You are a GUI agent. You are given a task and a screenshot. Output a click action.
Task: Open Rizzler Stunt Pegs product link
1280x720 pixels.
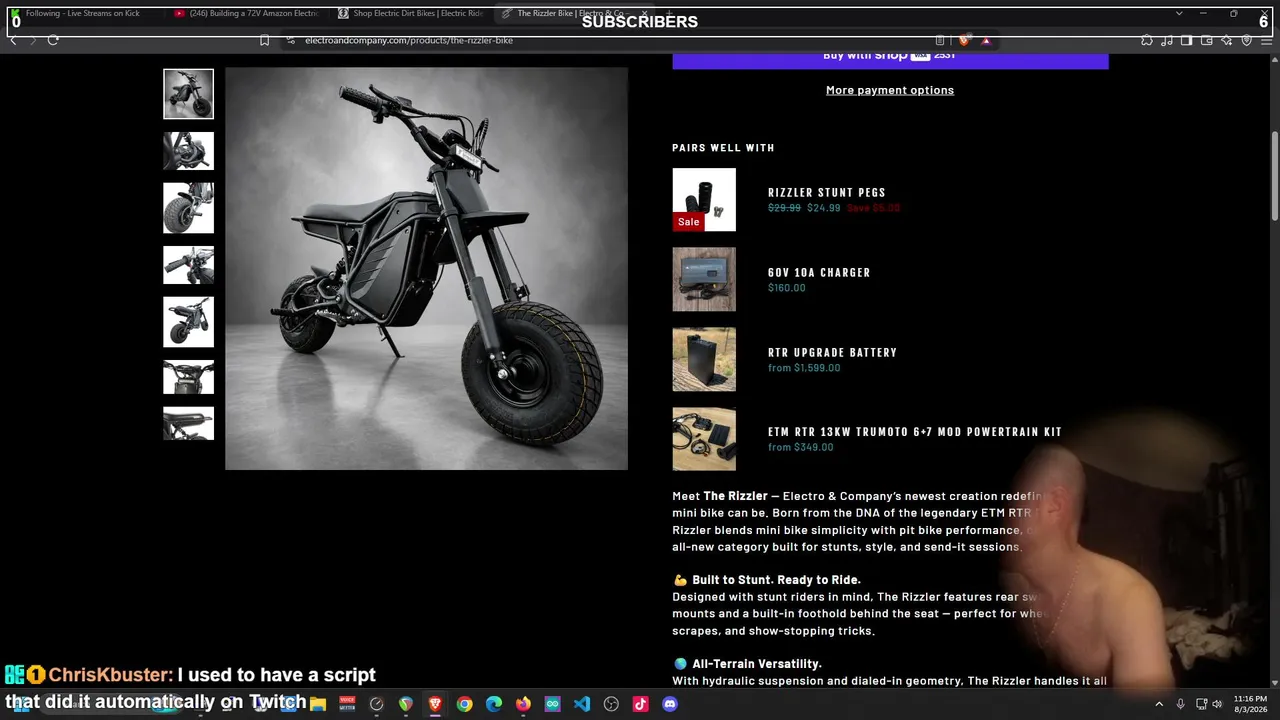pos(827,193)
